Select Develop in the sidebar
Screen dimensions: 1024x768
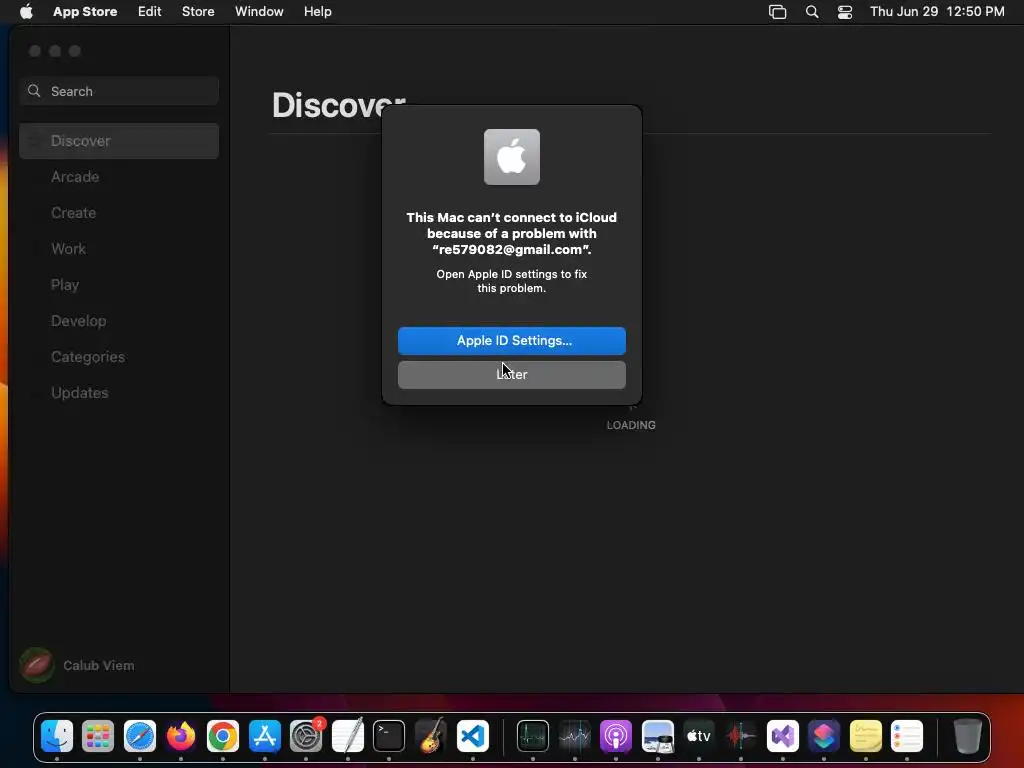[x=119, y=321]
